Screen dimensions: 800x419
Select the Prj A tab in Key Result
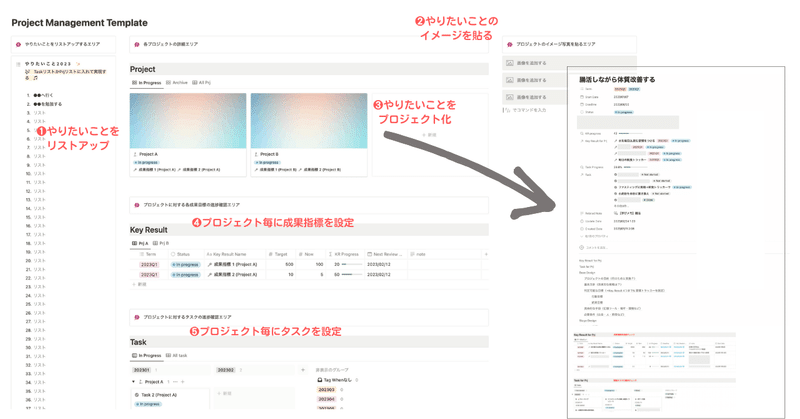140,244
